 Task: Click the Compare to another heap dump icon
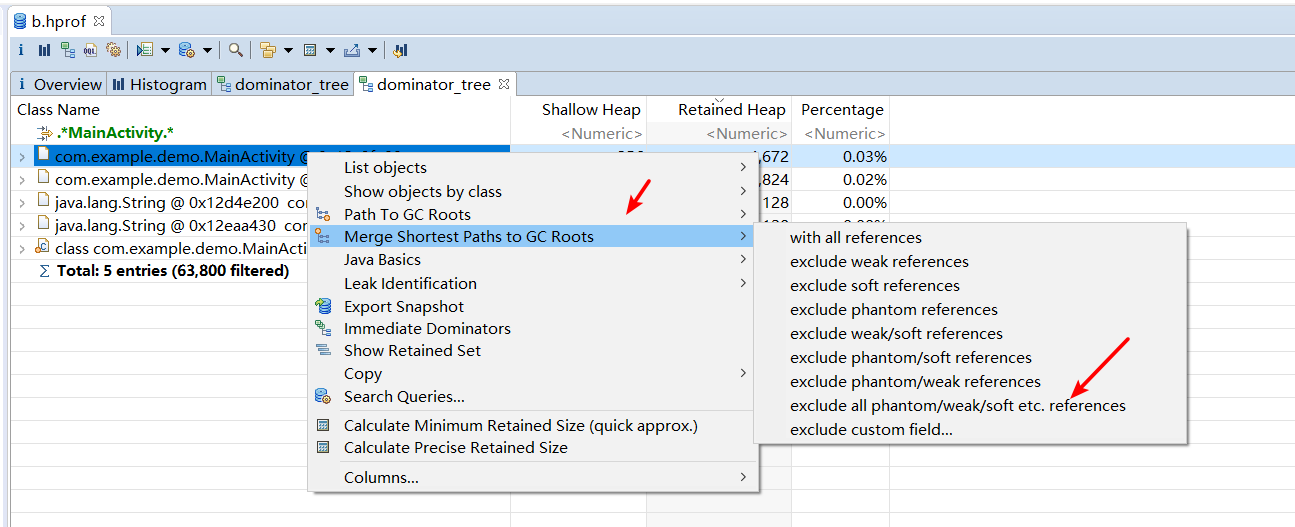point(400,50)
